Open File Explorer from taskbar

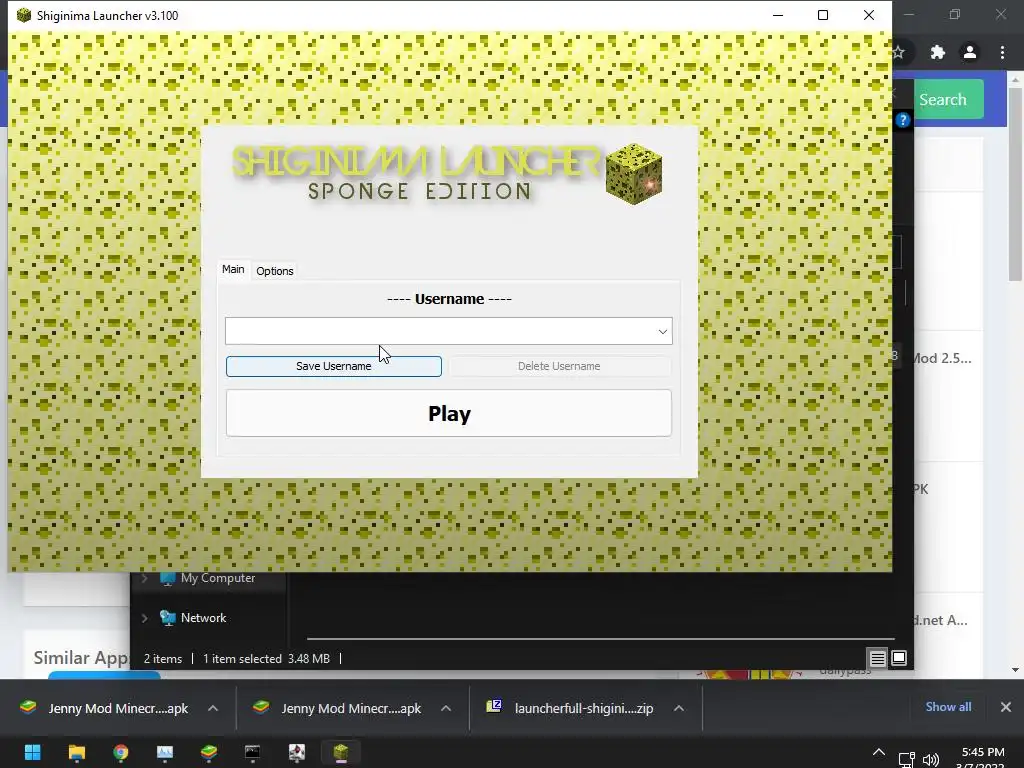click(76, 752)
